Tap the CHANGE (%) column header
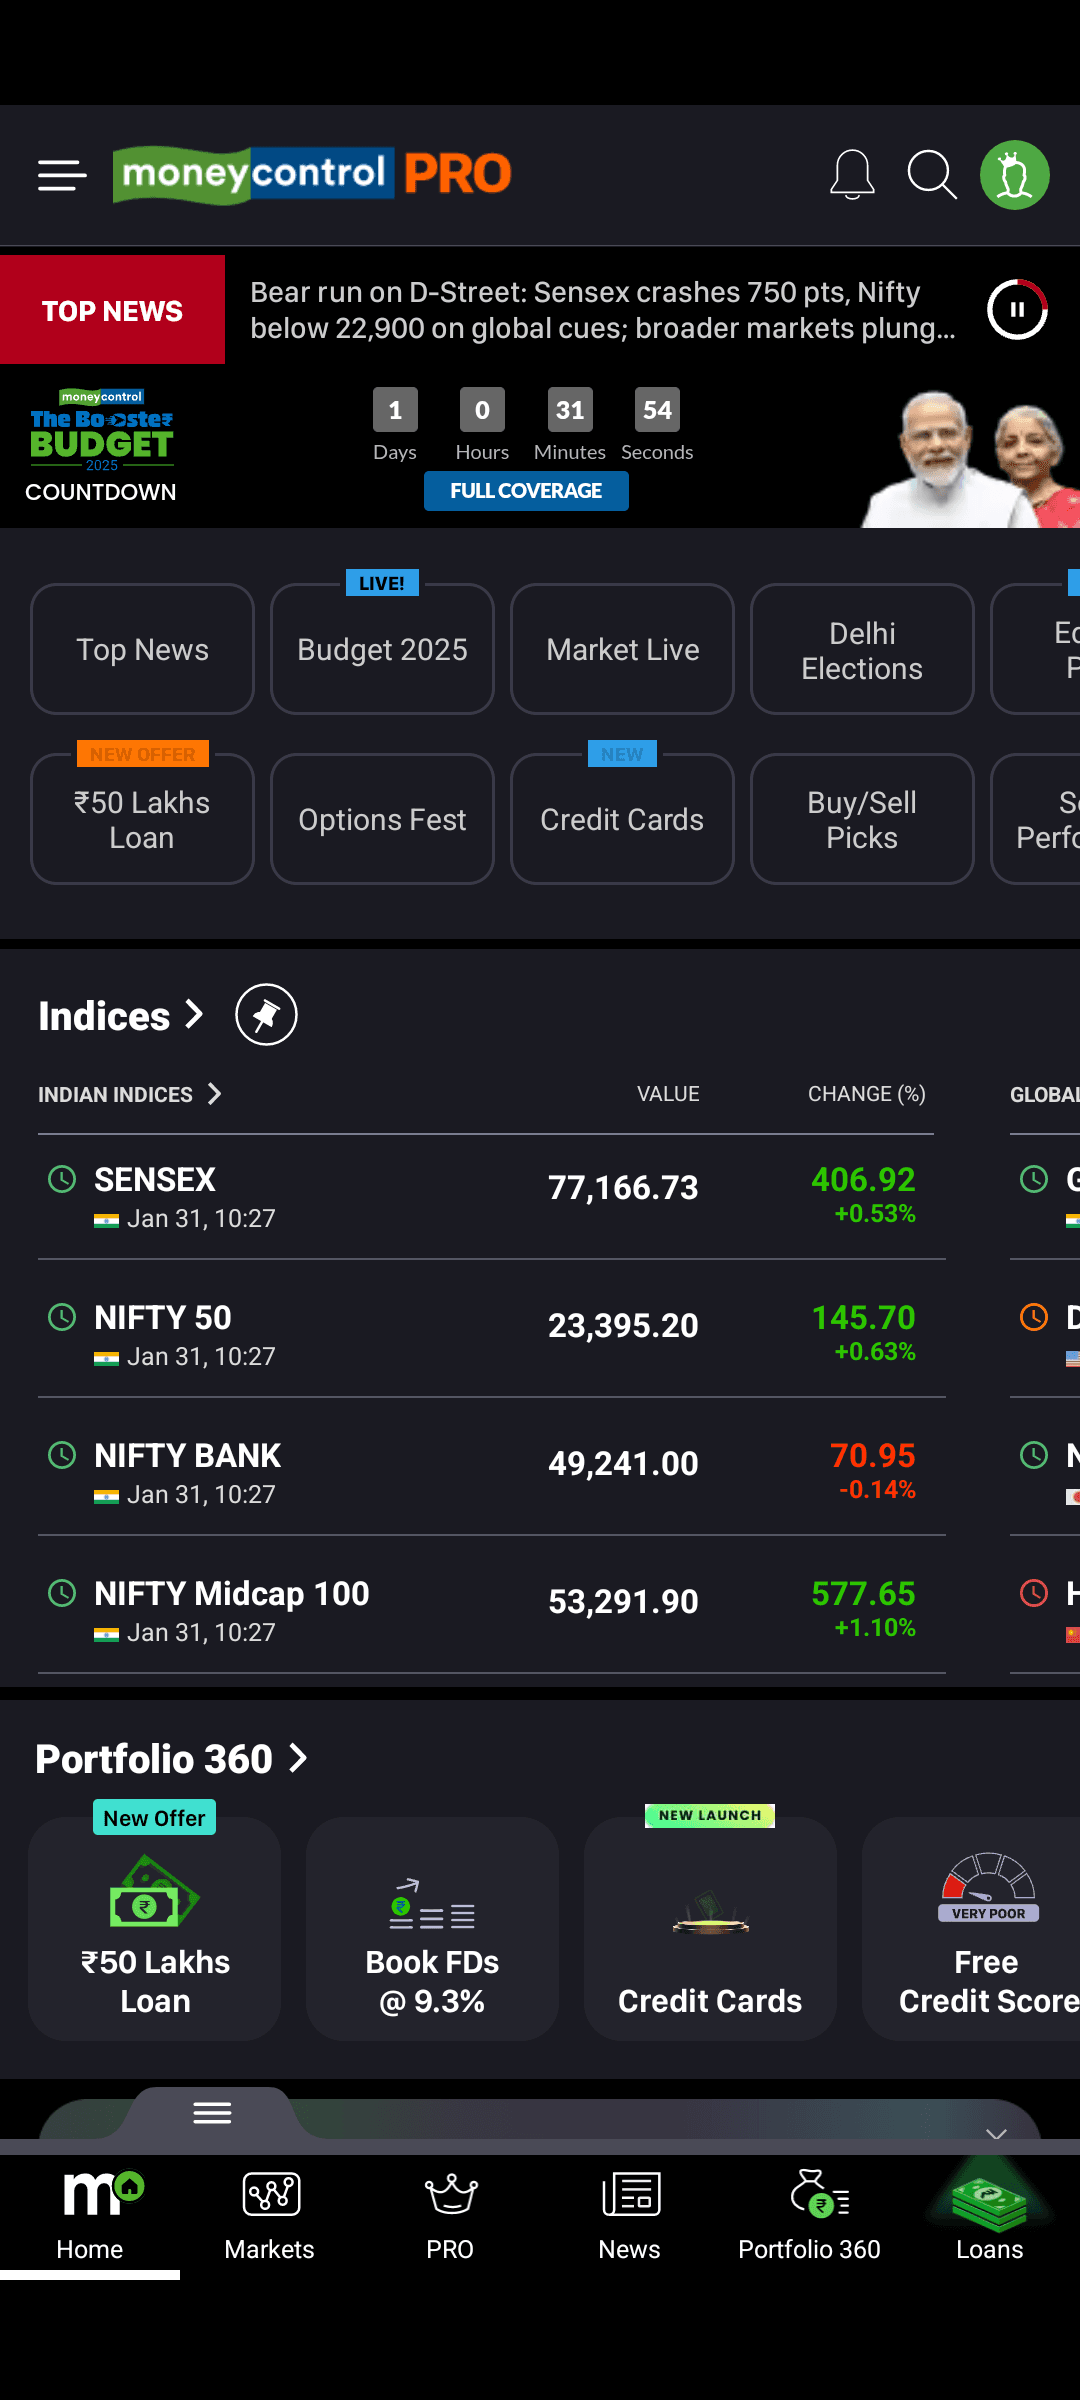This screenshot has width=1080, height=2400. point(866,1094)
